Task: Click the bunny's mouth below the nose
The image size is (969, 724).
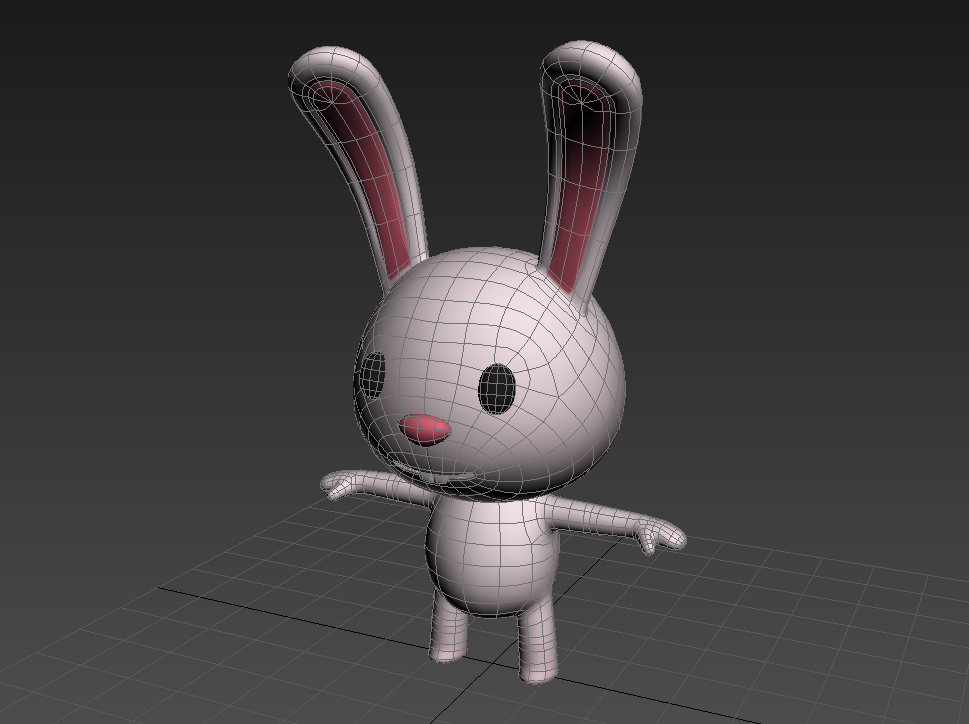Action: click(438, 474)
